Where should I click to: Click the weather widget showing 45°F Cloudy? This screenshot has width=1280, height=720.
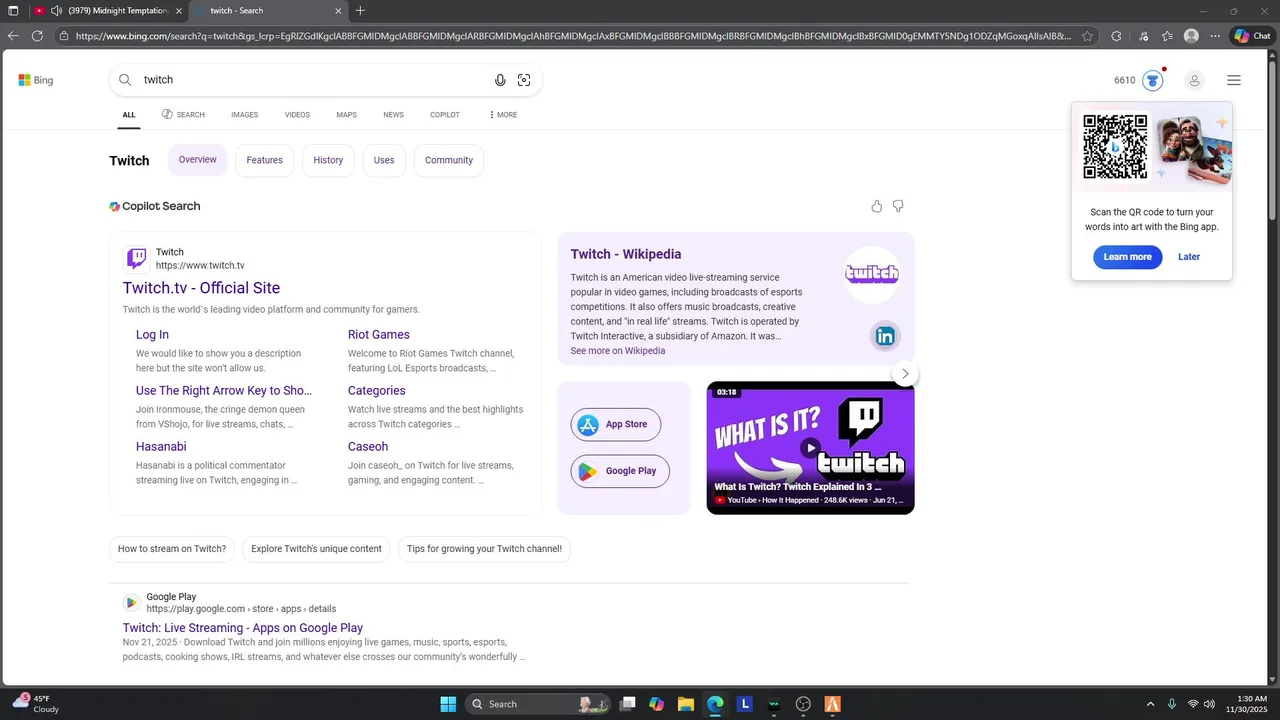coord(35,704)
